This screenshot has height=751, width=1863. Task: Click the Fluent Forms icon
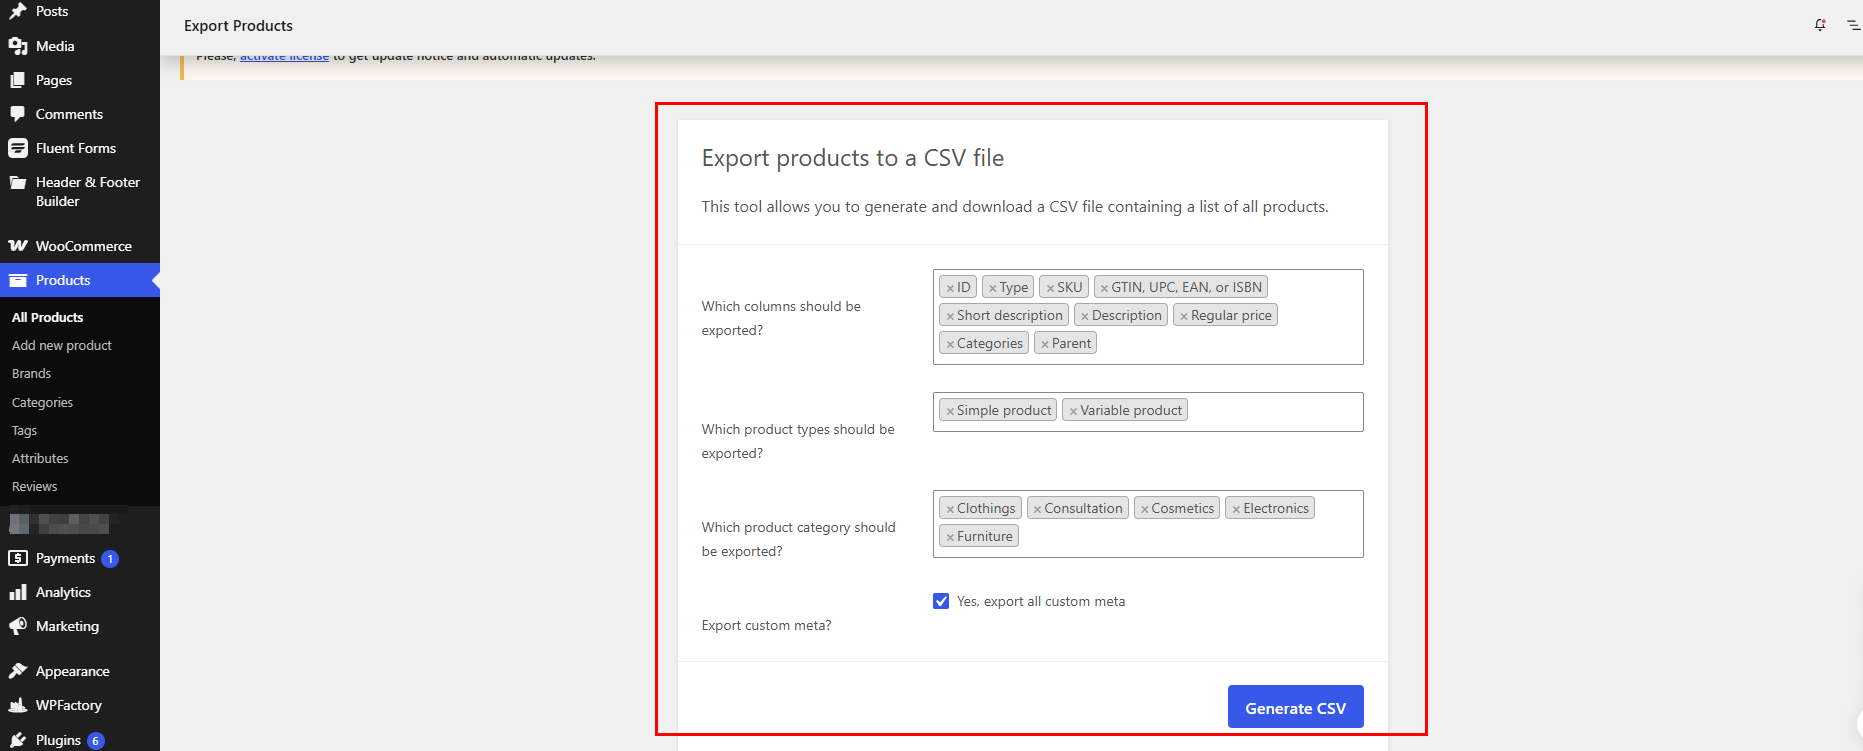coord(18,148)
